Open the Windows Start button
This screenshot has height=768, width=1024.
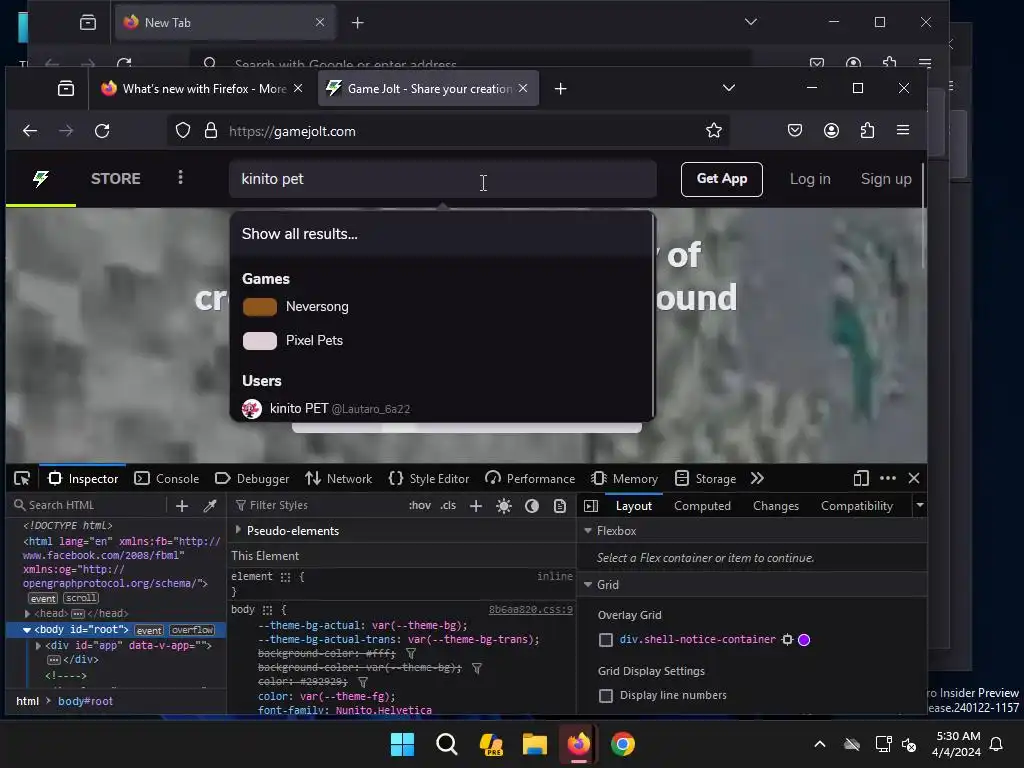coord(402,744)
